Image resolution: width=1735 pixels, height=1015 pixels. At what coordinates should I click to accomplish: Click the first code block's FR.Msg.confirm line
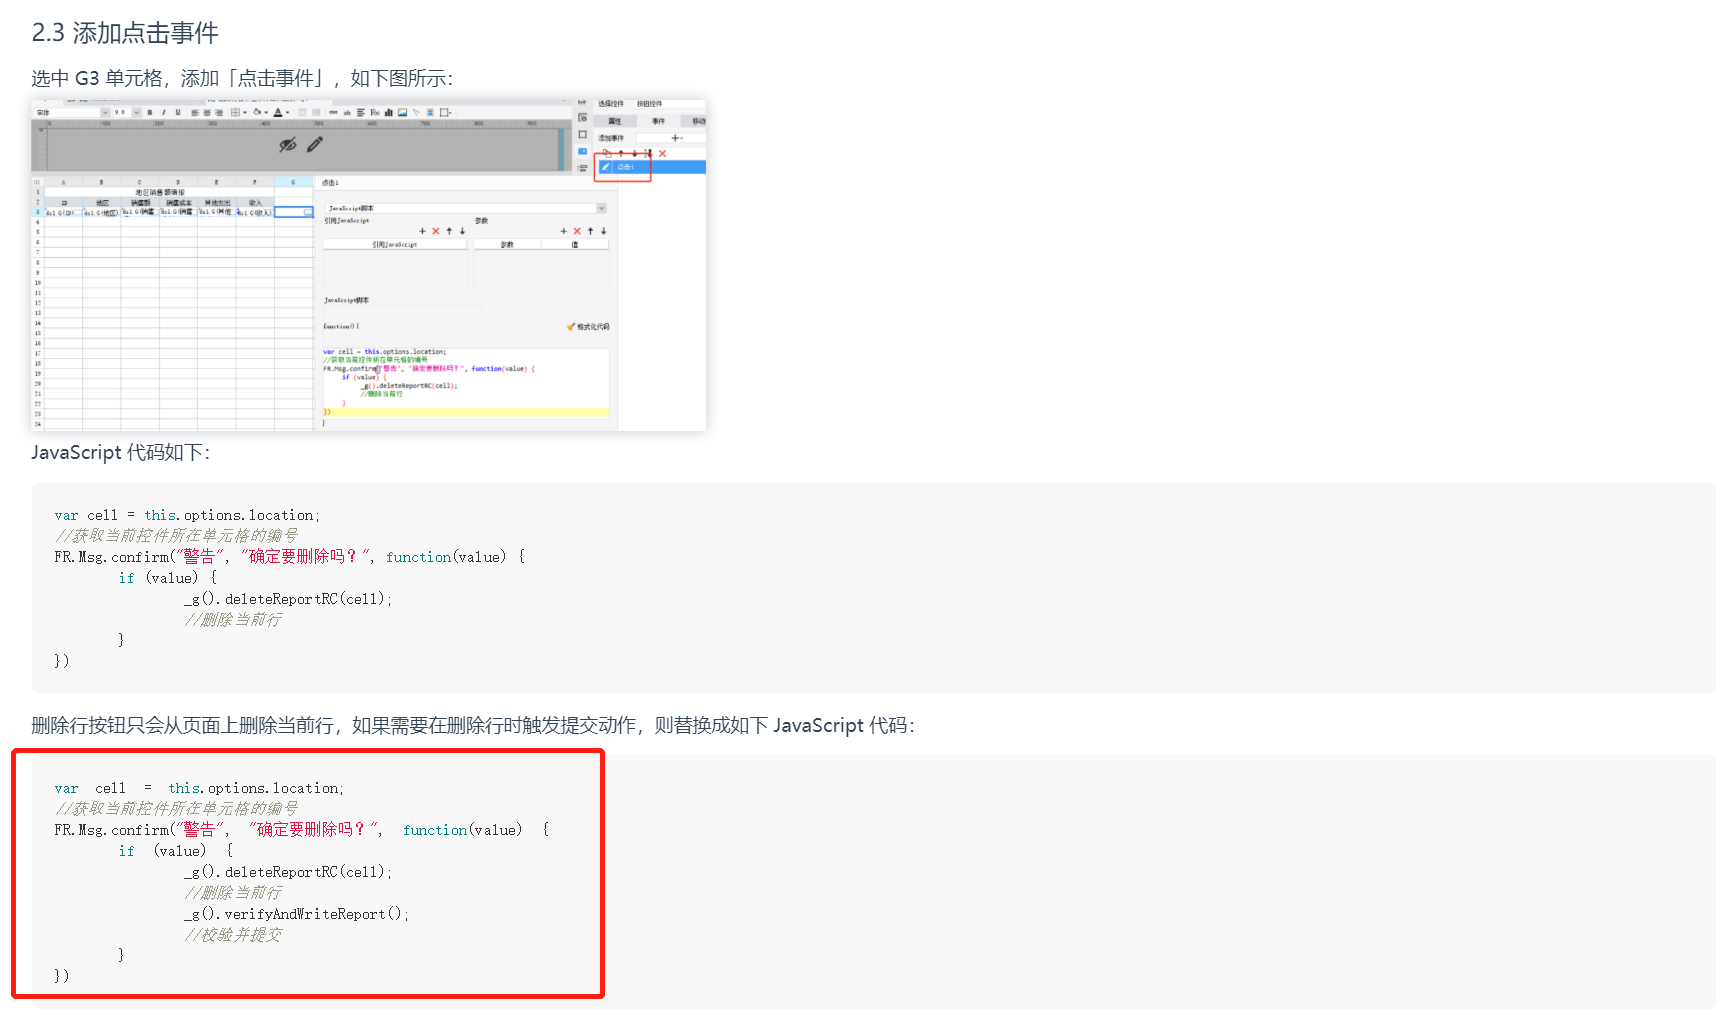290,557
